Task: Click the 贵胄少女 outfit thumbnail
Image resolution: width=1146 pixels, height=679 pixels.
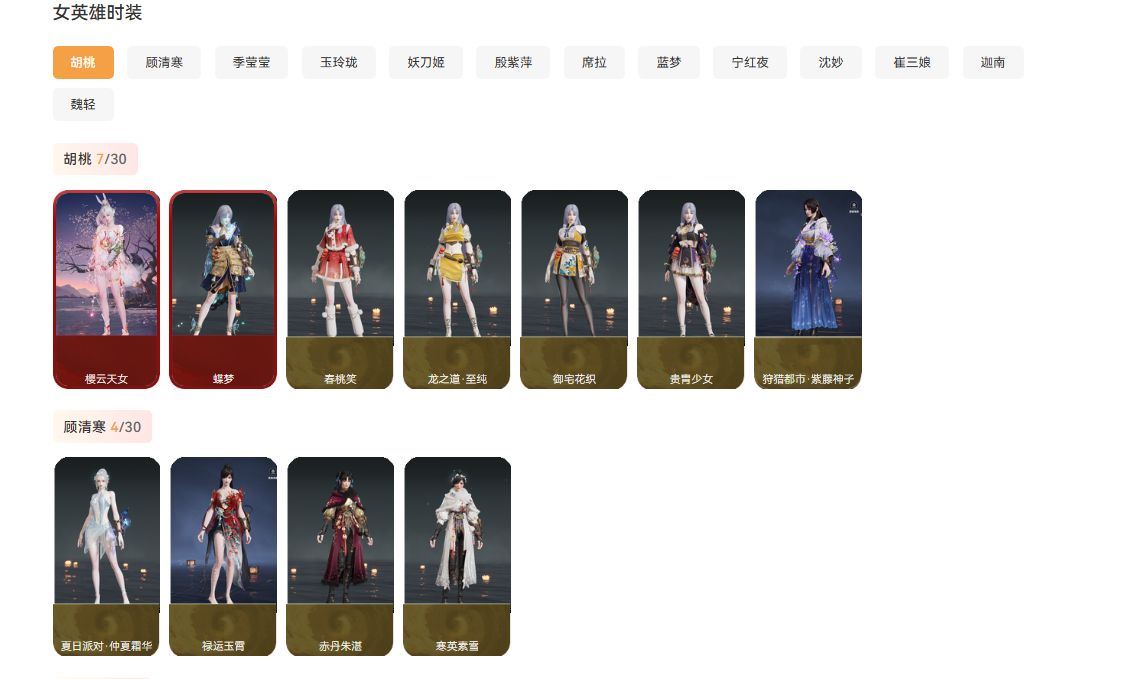Action: pyautogui.click(x=691, y=289)
